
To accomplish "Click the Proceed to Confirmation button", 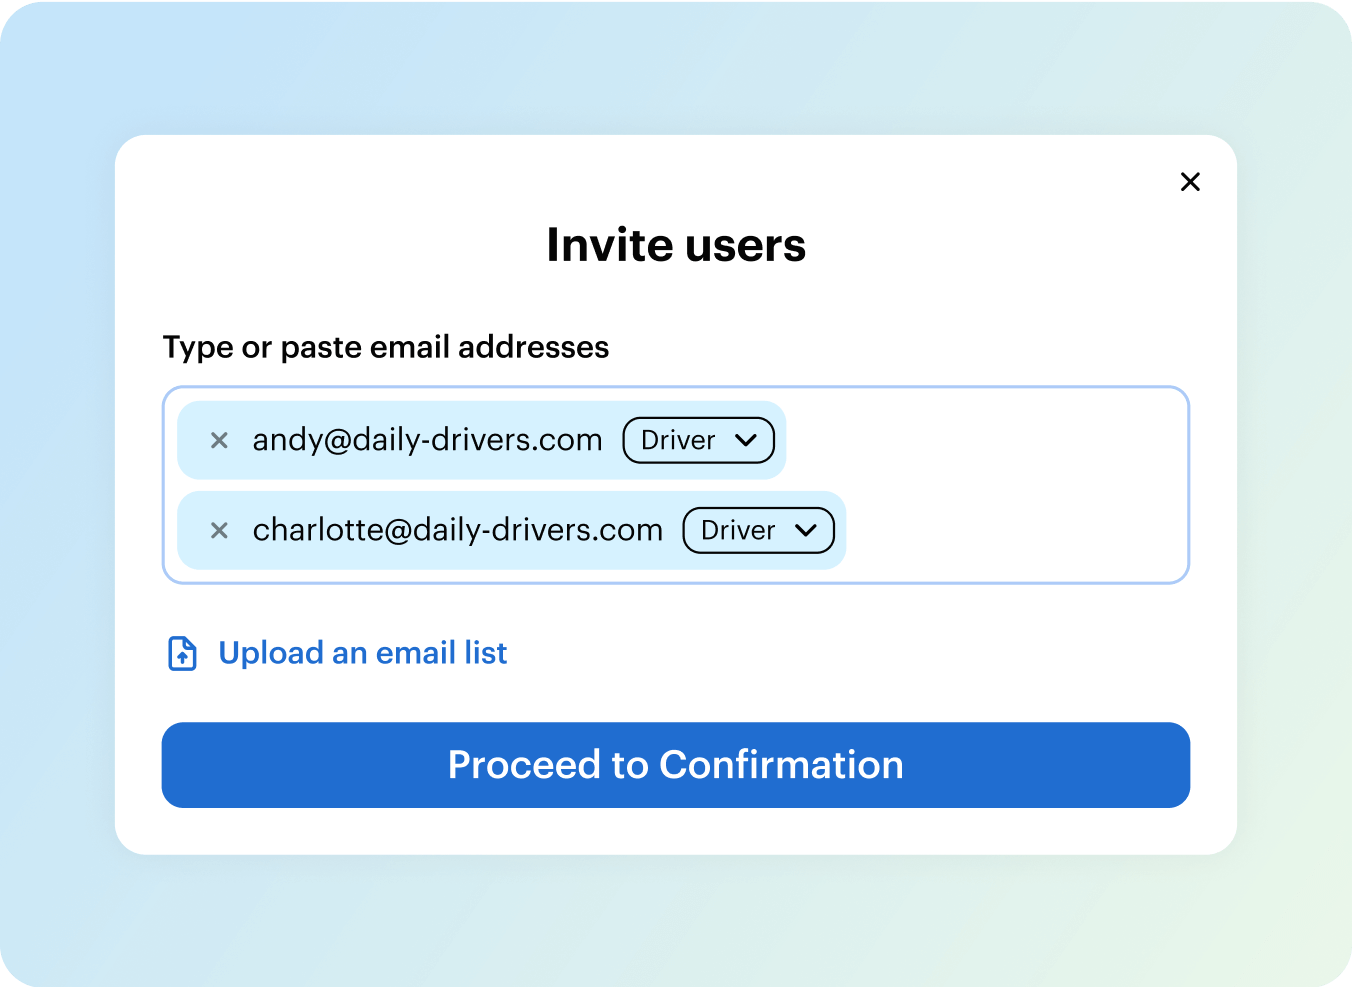I will point(676,765).
